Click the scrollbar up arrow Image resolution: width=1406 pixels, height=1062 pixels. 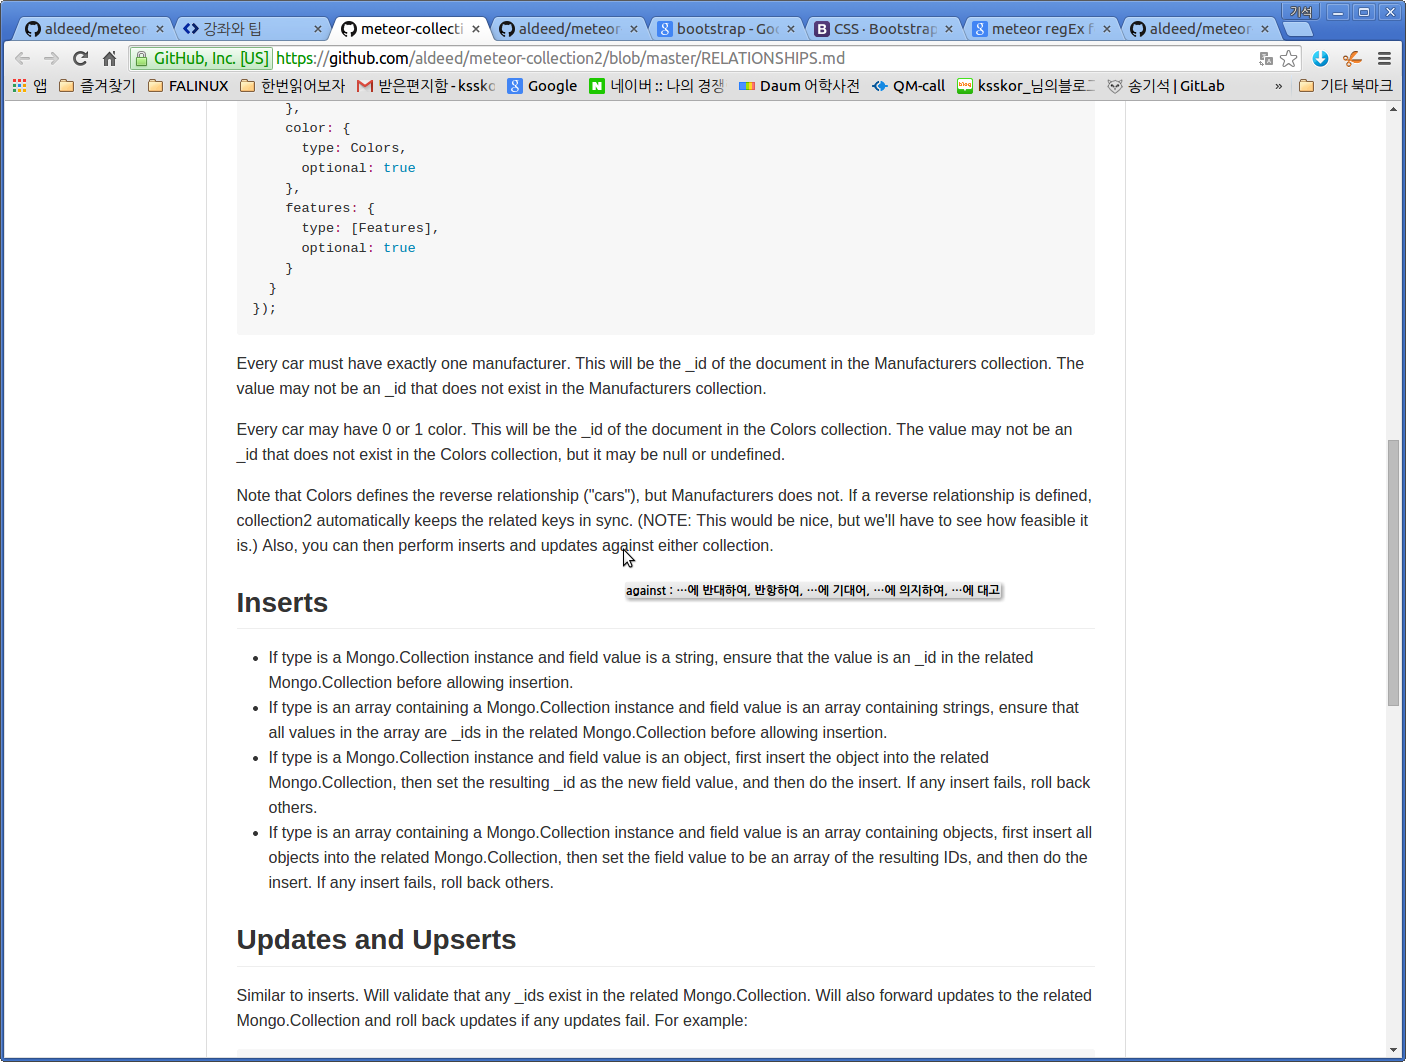1393,108
